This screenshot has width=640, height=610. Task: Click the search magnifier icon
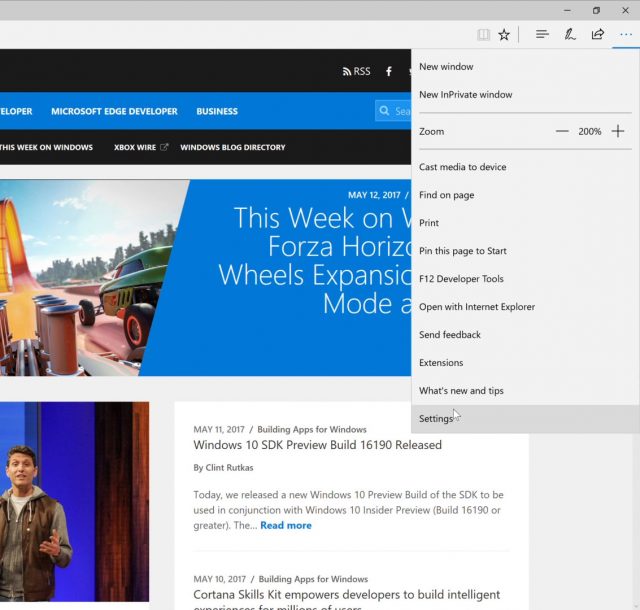point(384,111)
